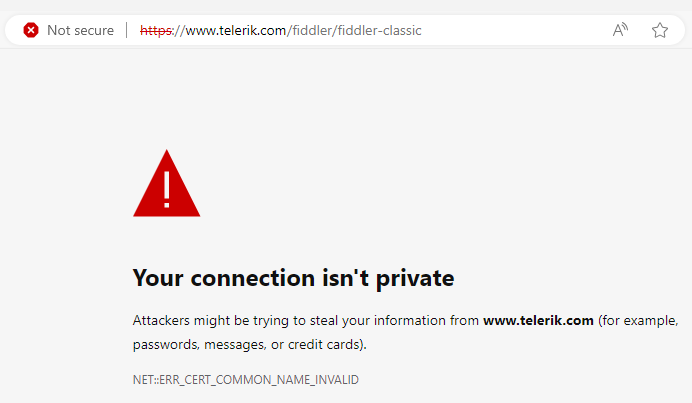Open the Read aloud feature icon
The image size is (692, 403).
point(620,30)
